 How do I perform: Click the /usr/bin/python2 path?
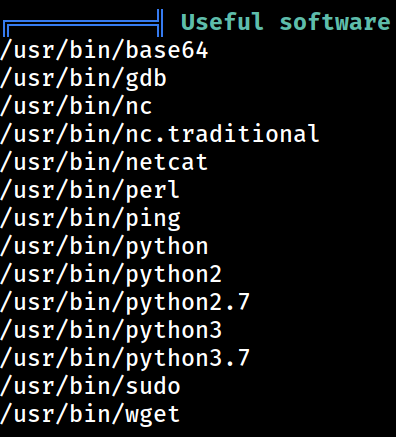pyautogui.click(x=111, y=274)
